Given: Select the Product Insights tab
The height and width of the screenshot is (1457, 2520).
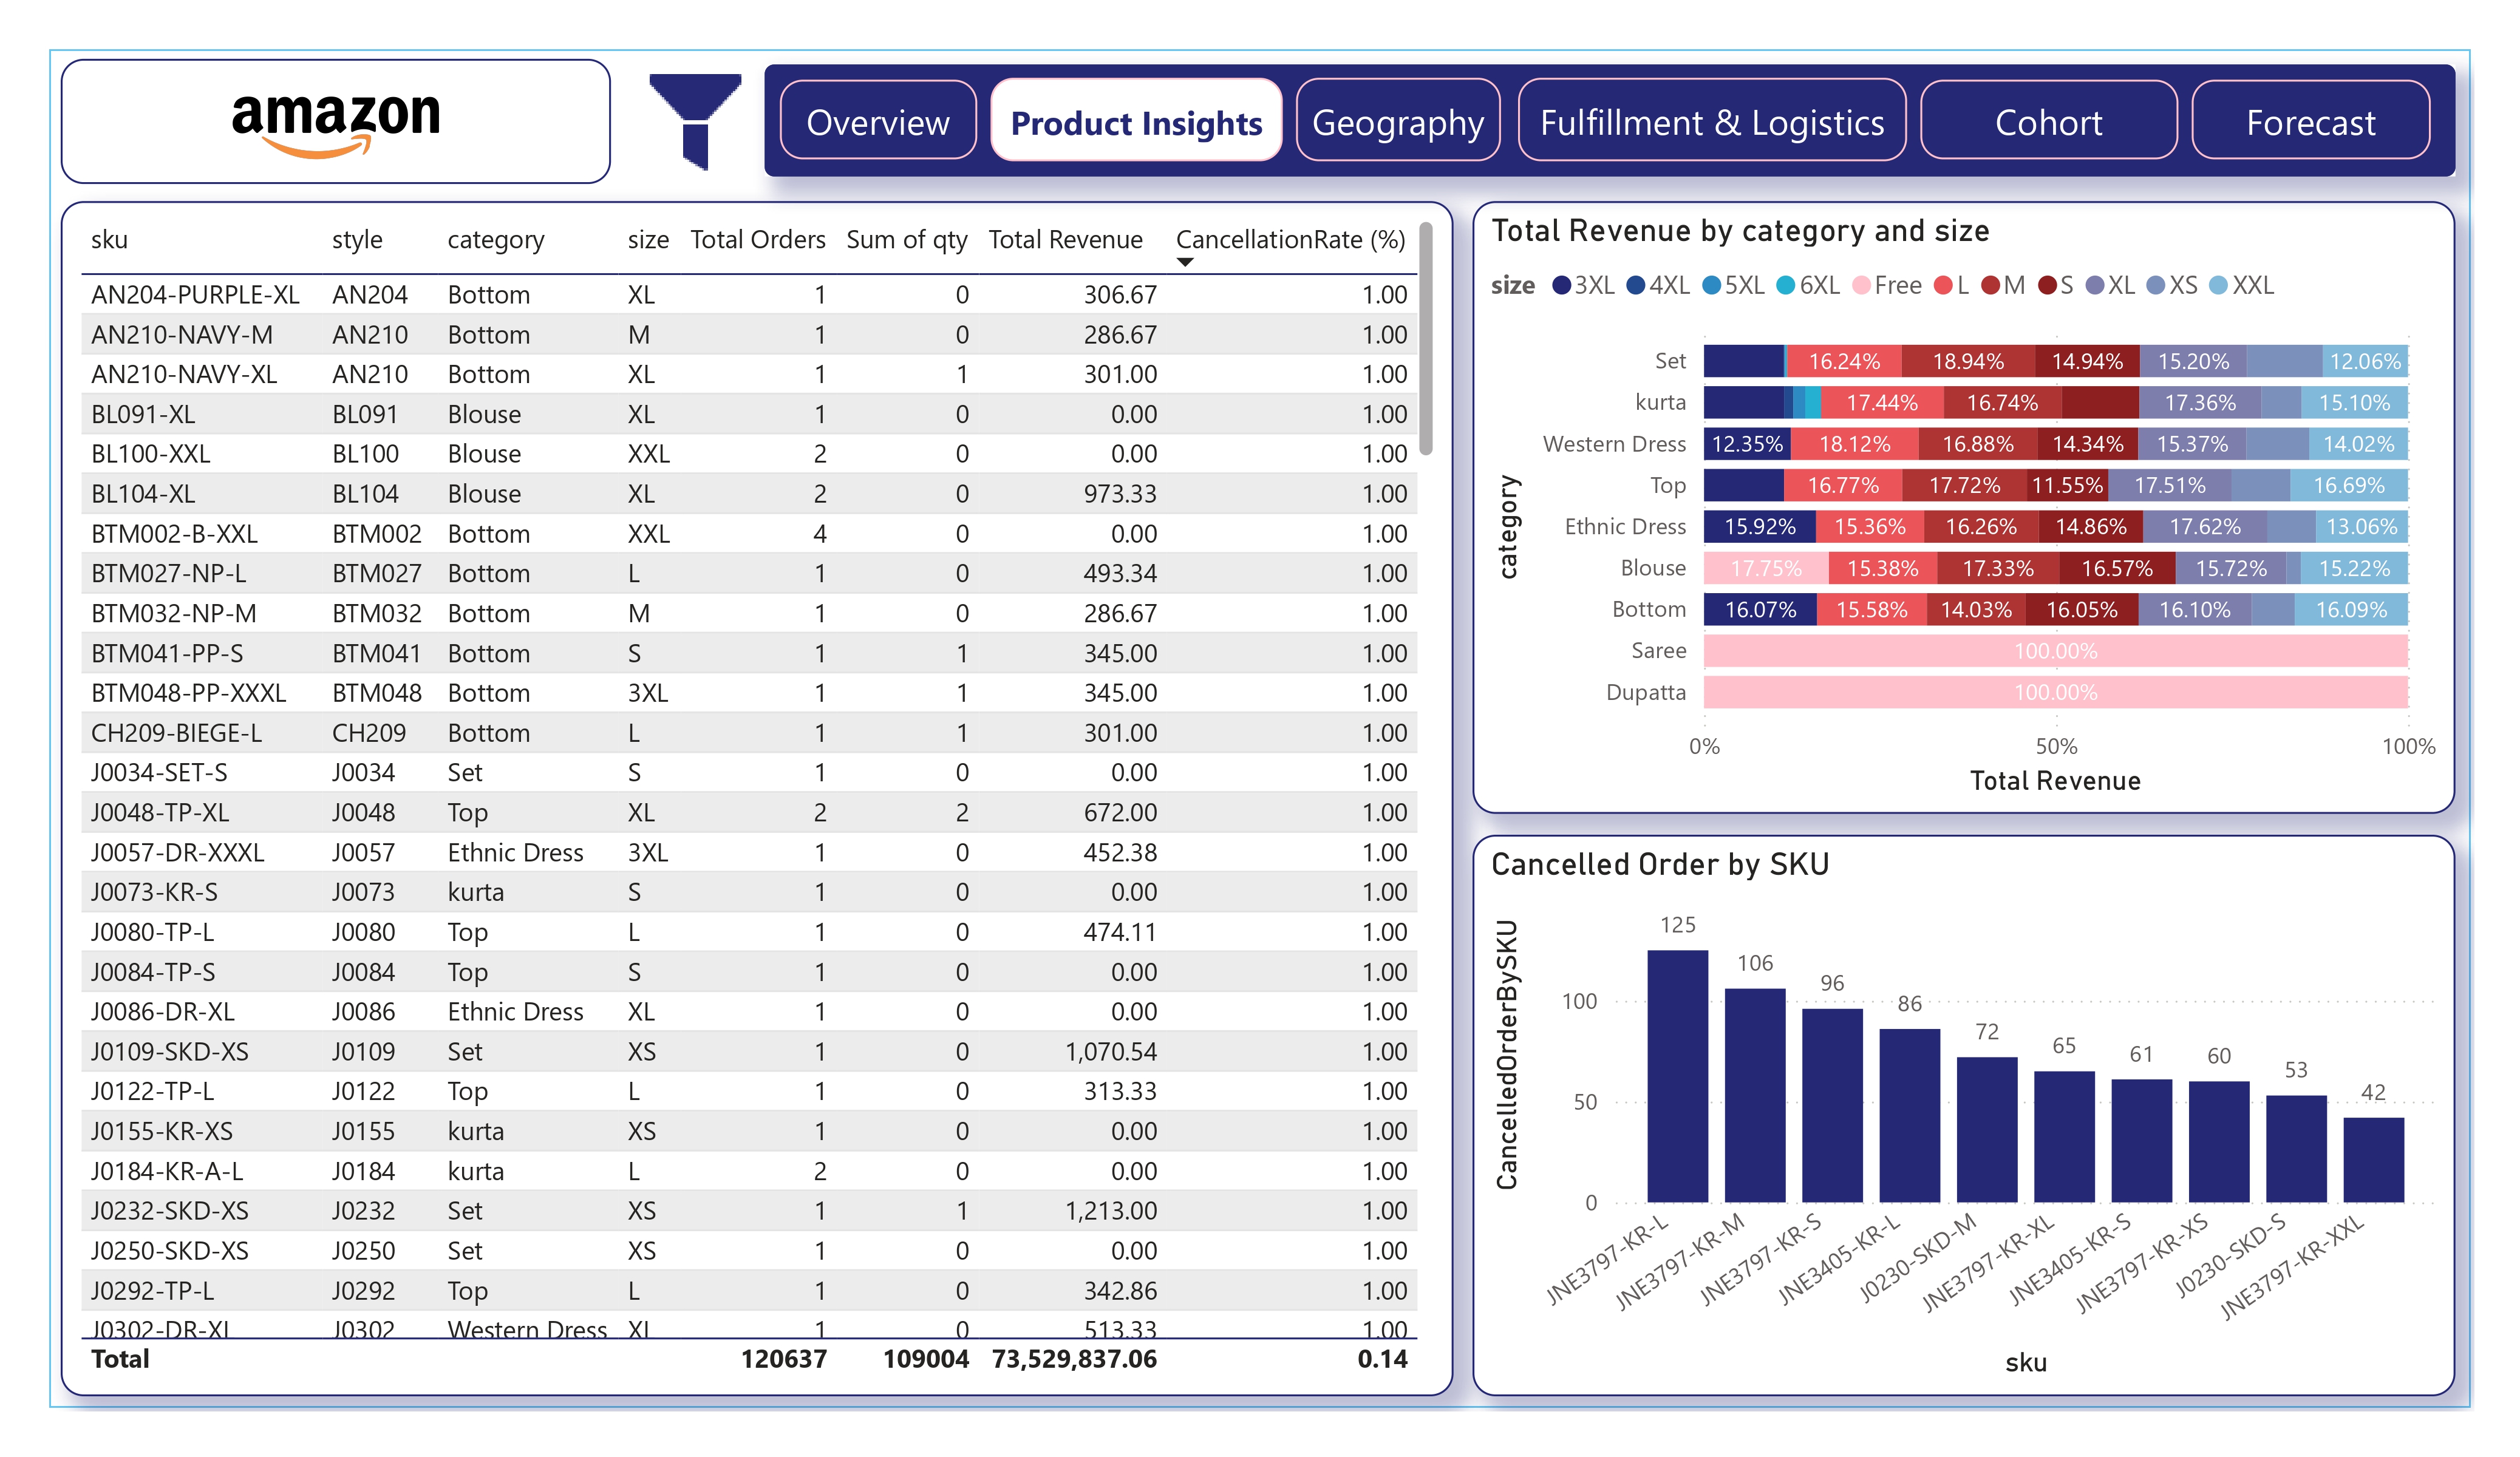Looking at the screenshot, I should (1136, 122).
